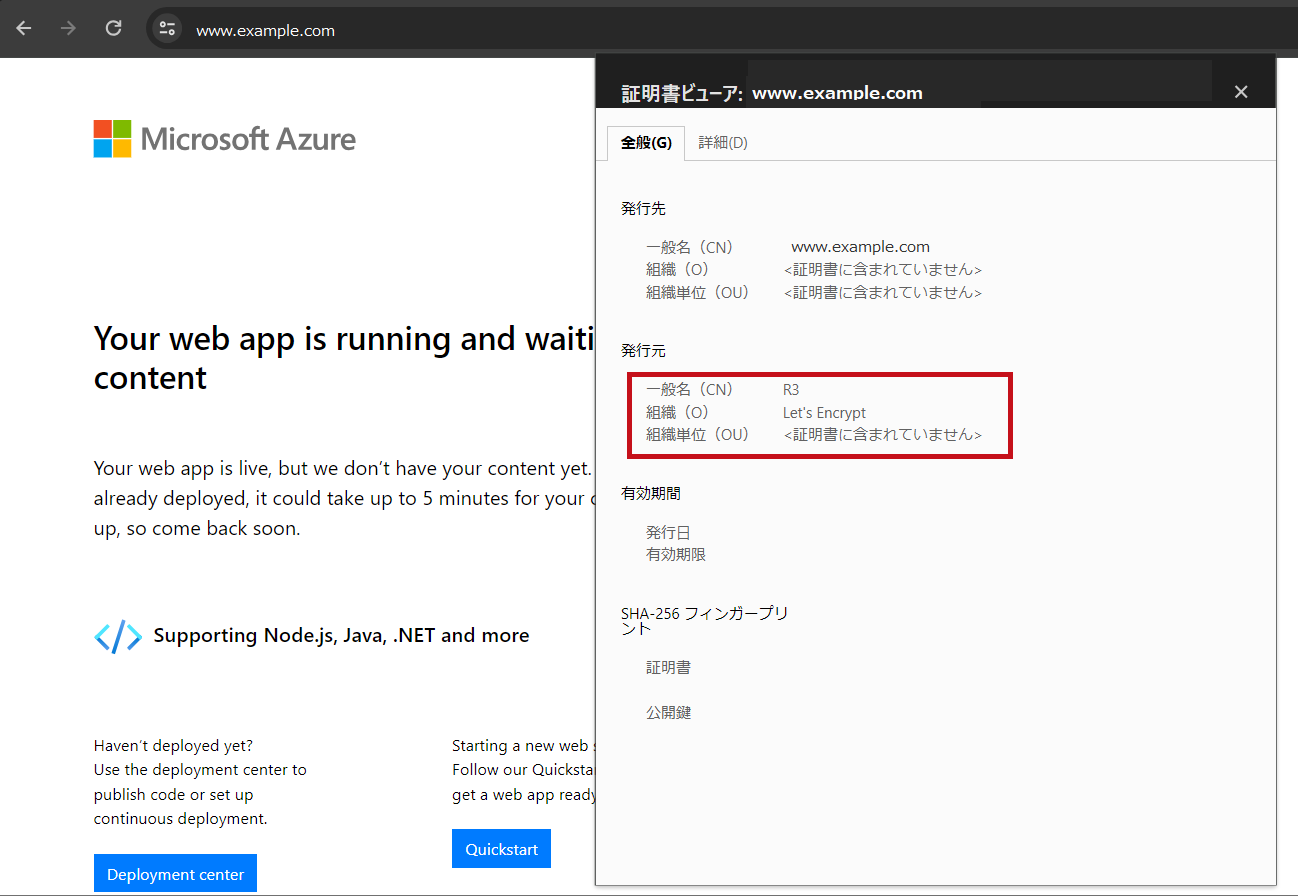Click the 公開鍵 fingerprint label
The height and width of the screenshot is (896, 1298).
tap(668, 712)
